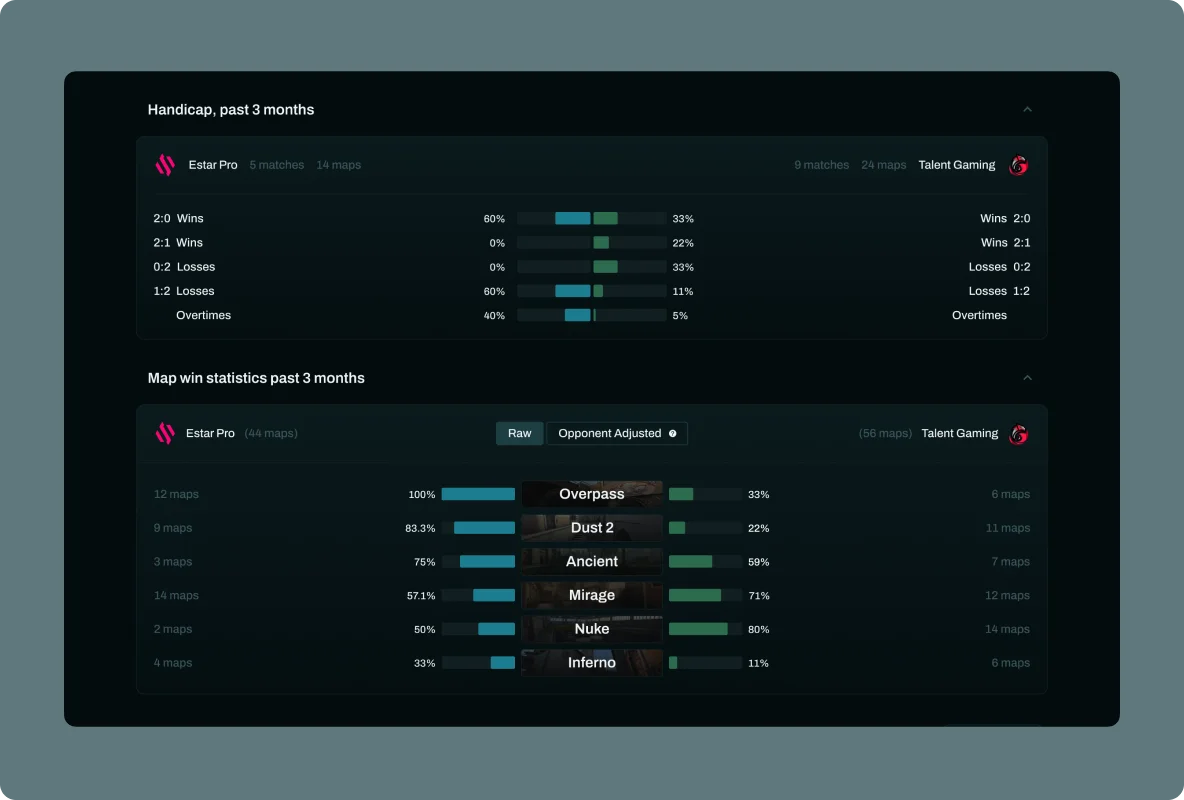Click '5 matches' under Estar Pro
Image resolution: width=1184 pixels, height=800 pixels.
tap(277, 165)
